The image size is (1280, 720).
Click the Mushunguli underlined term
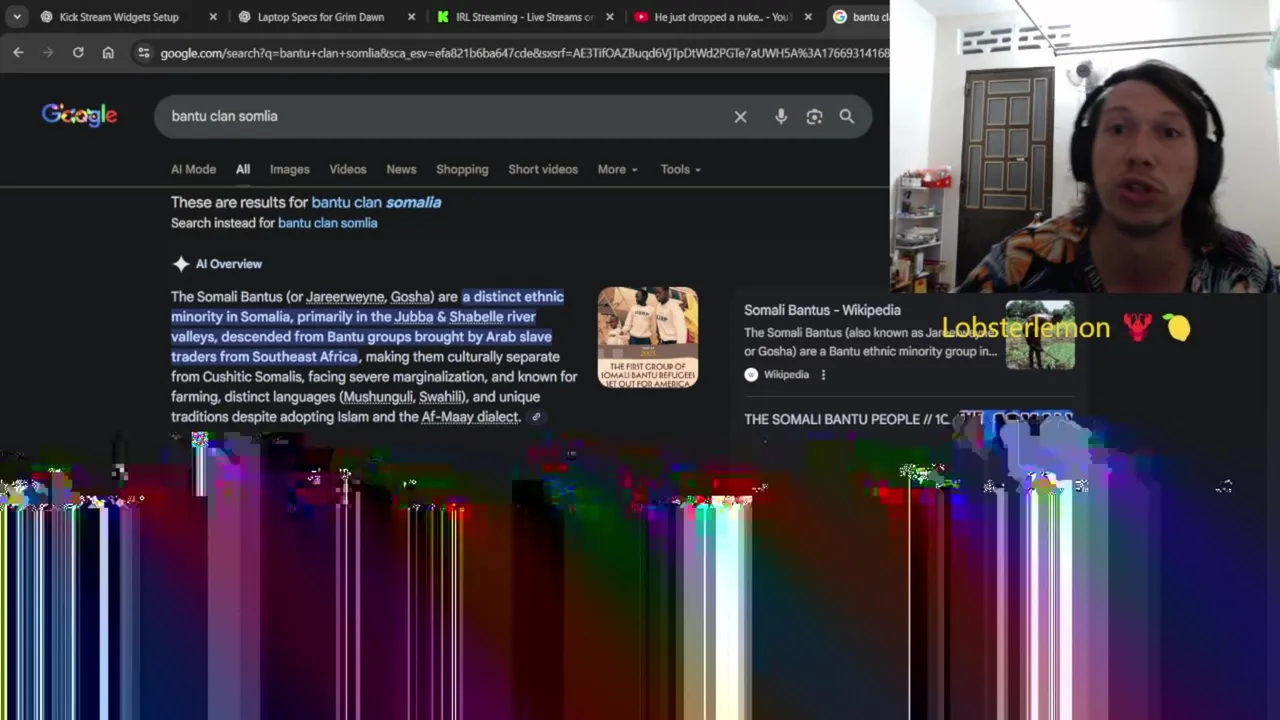[377, 397]
